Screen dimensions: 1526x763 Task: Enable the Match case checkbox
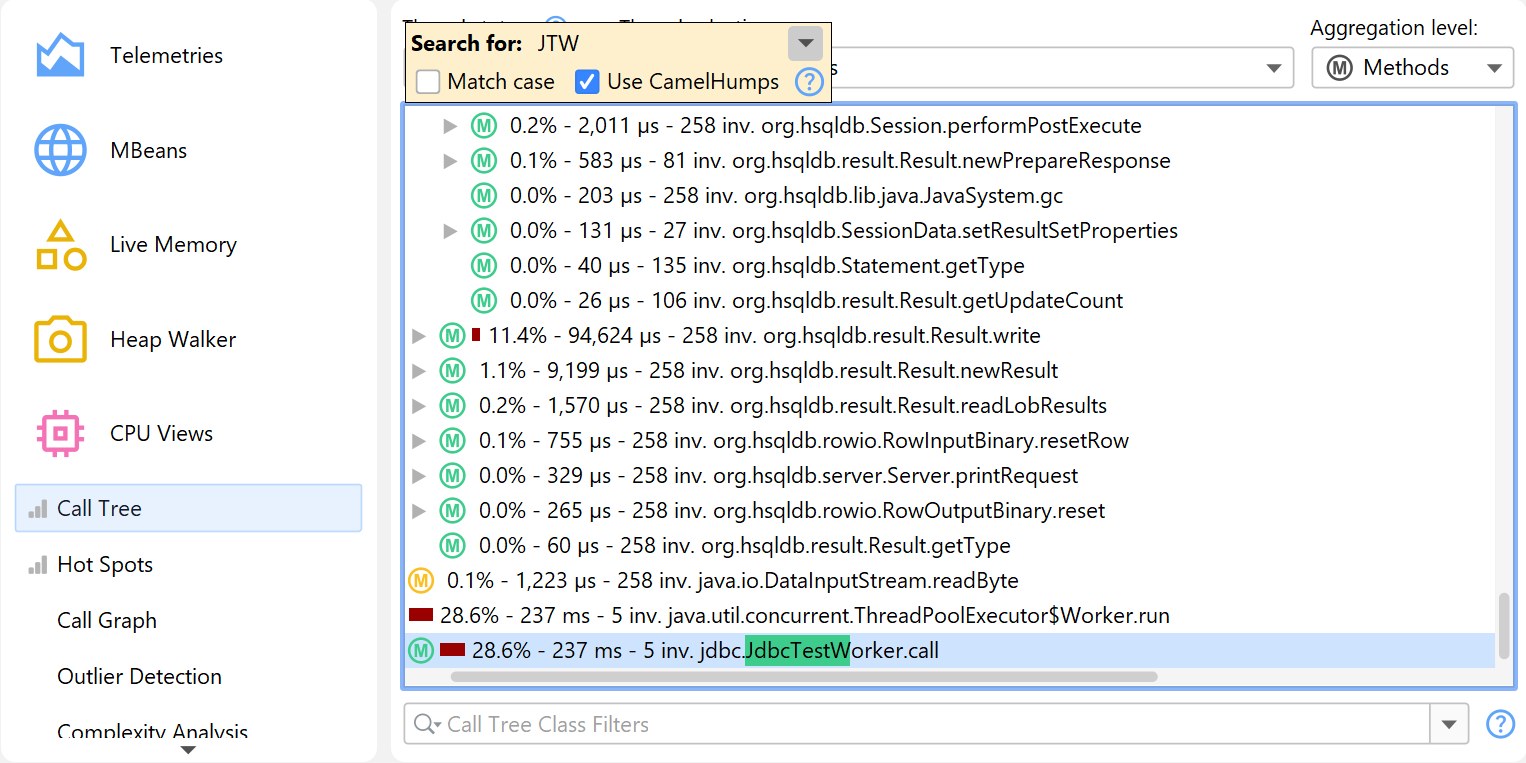(428, 82)
